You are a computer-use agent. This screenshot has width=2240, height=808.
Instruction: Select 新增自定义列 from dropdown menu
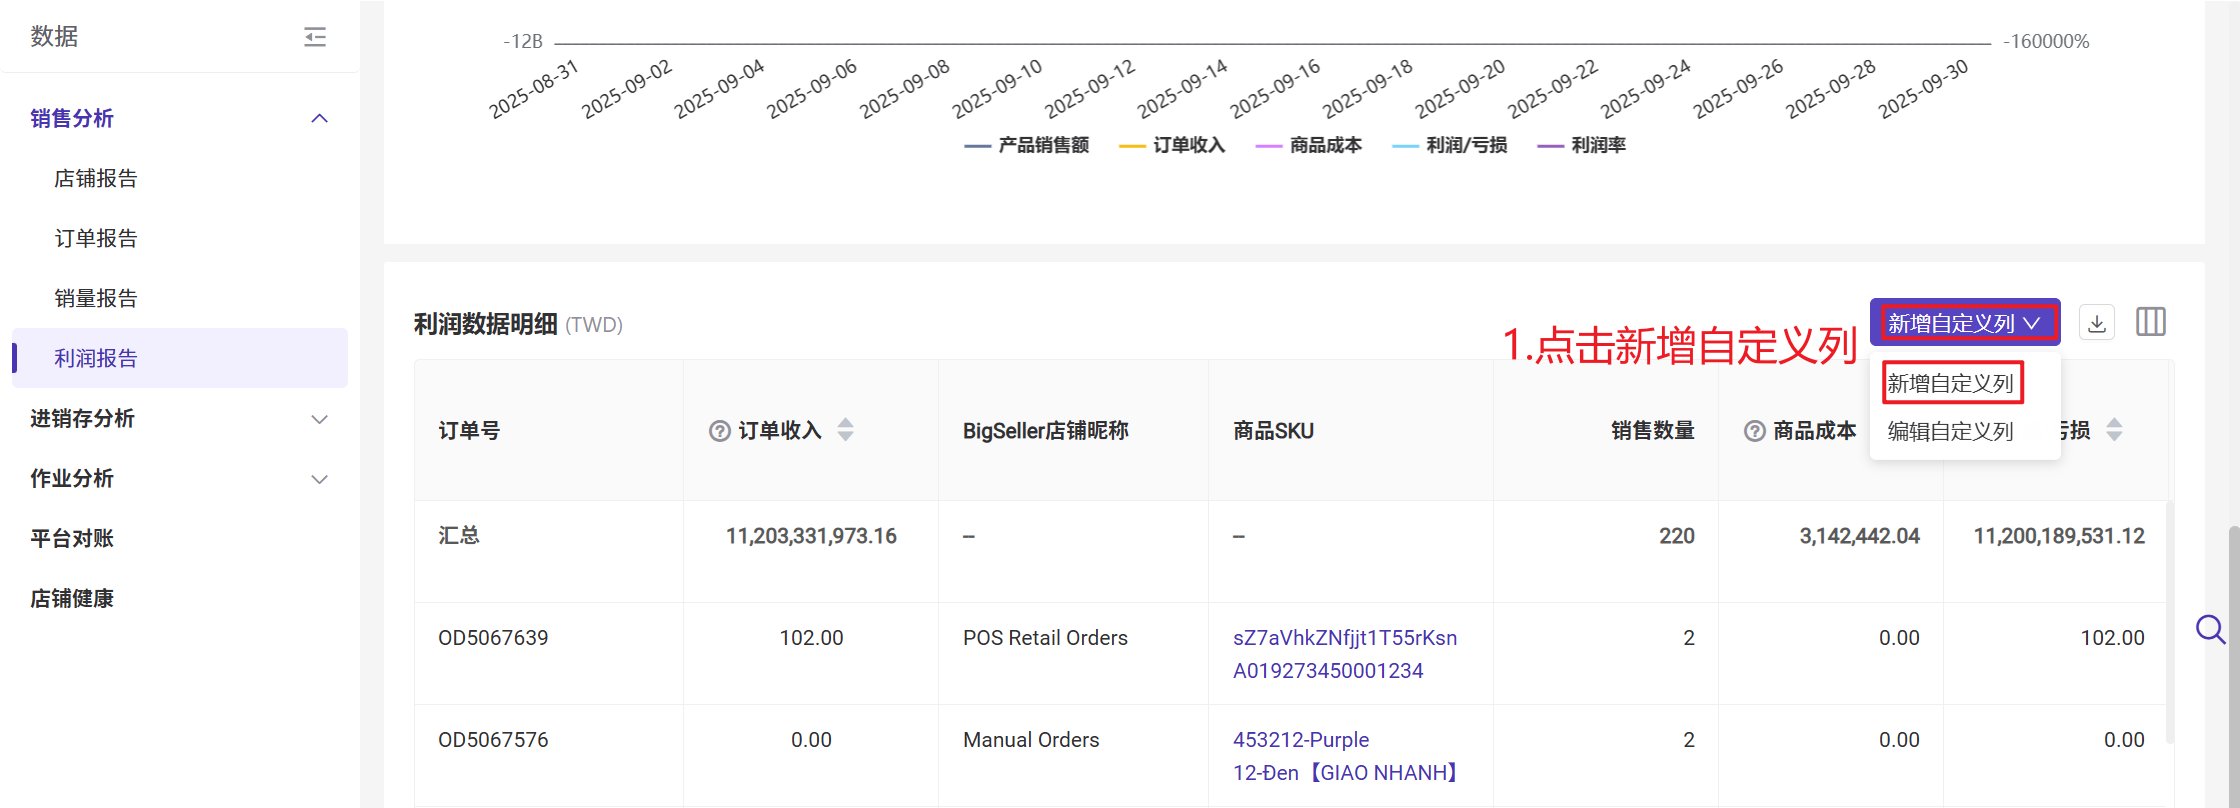pyautogui.click(x=1950, y=384)
